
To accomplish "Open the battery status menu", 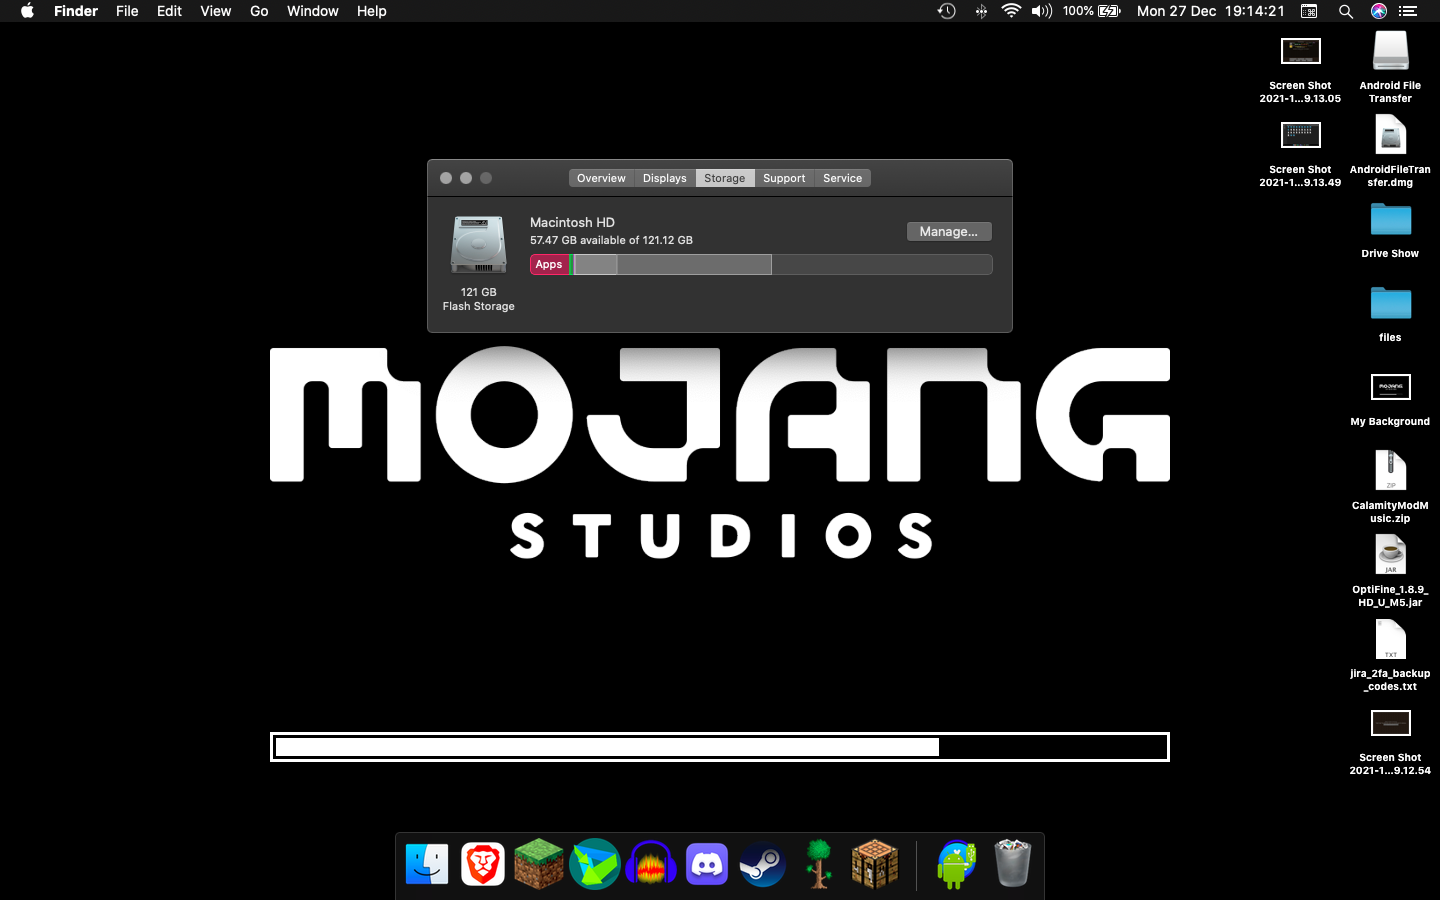I will point(1109,11).
